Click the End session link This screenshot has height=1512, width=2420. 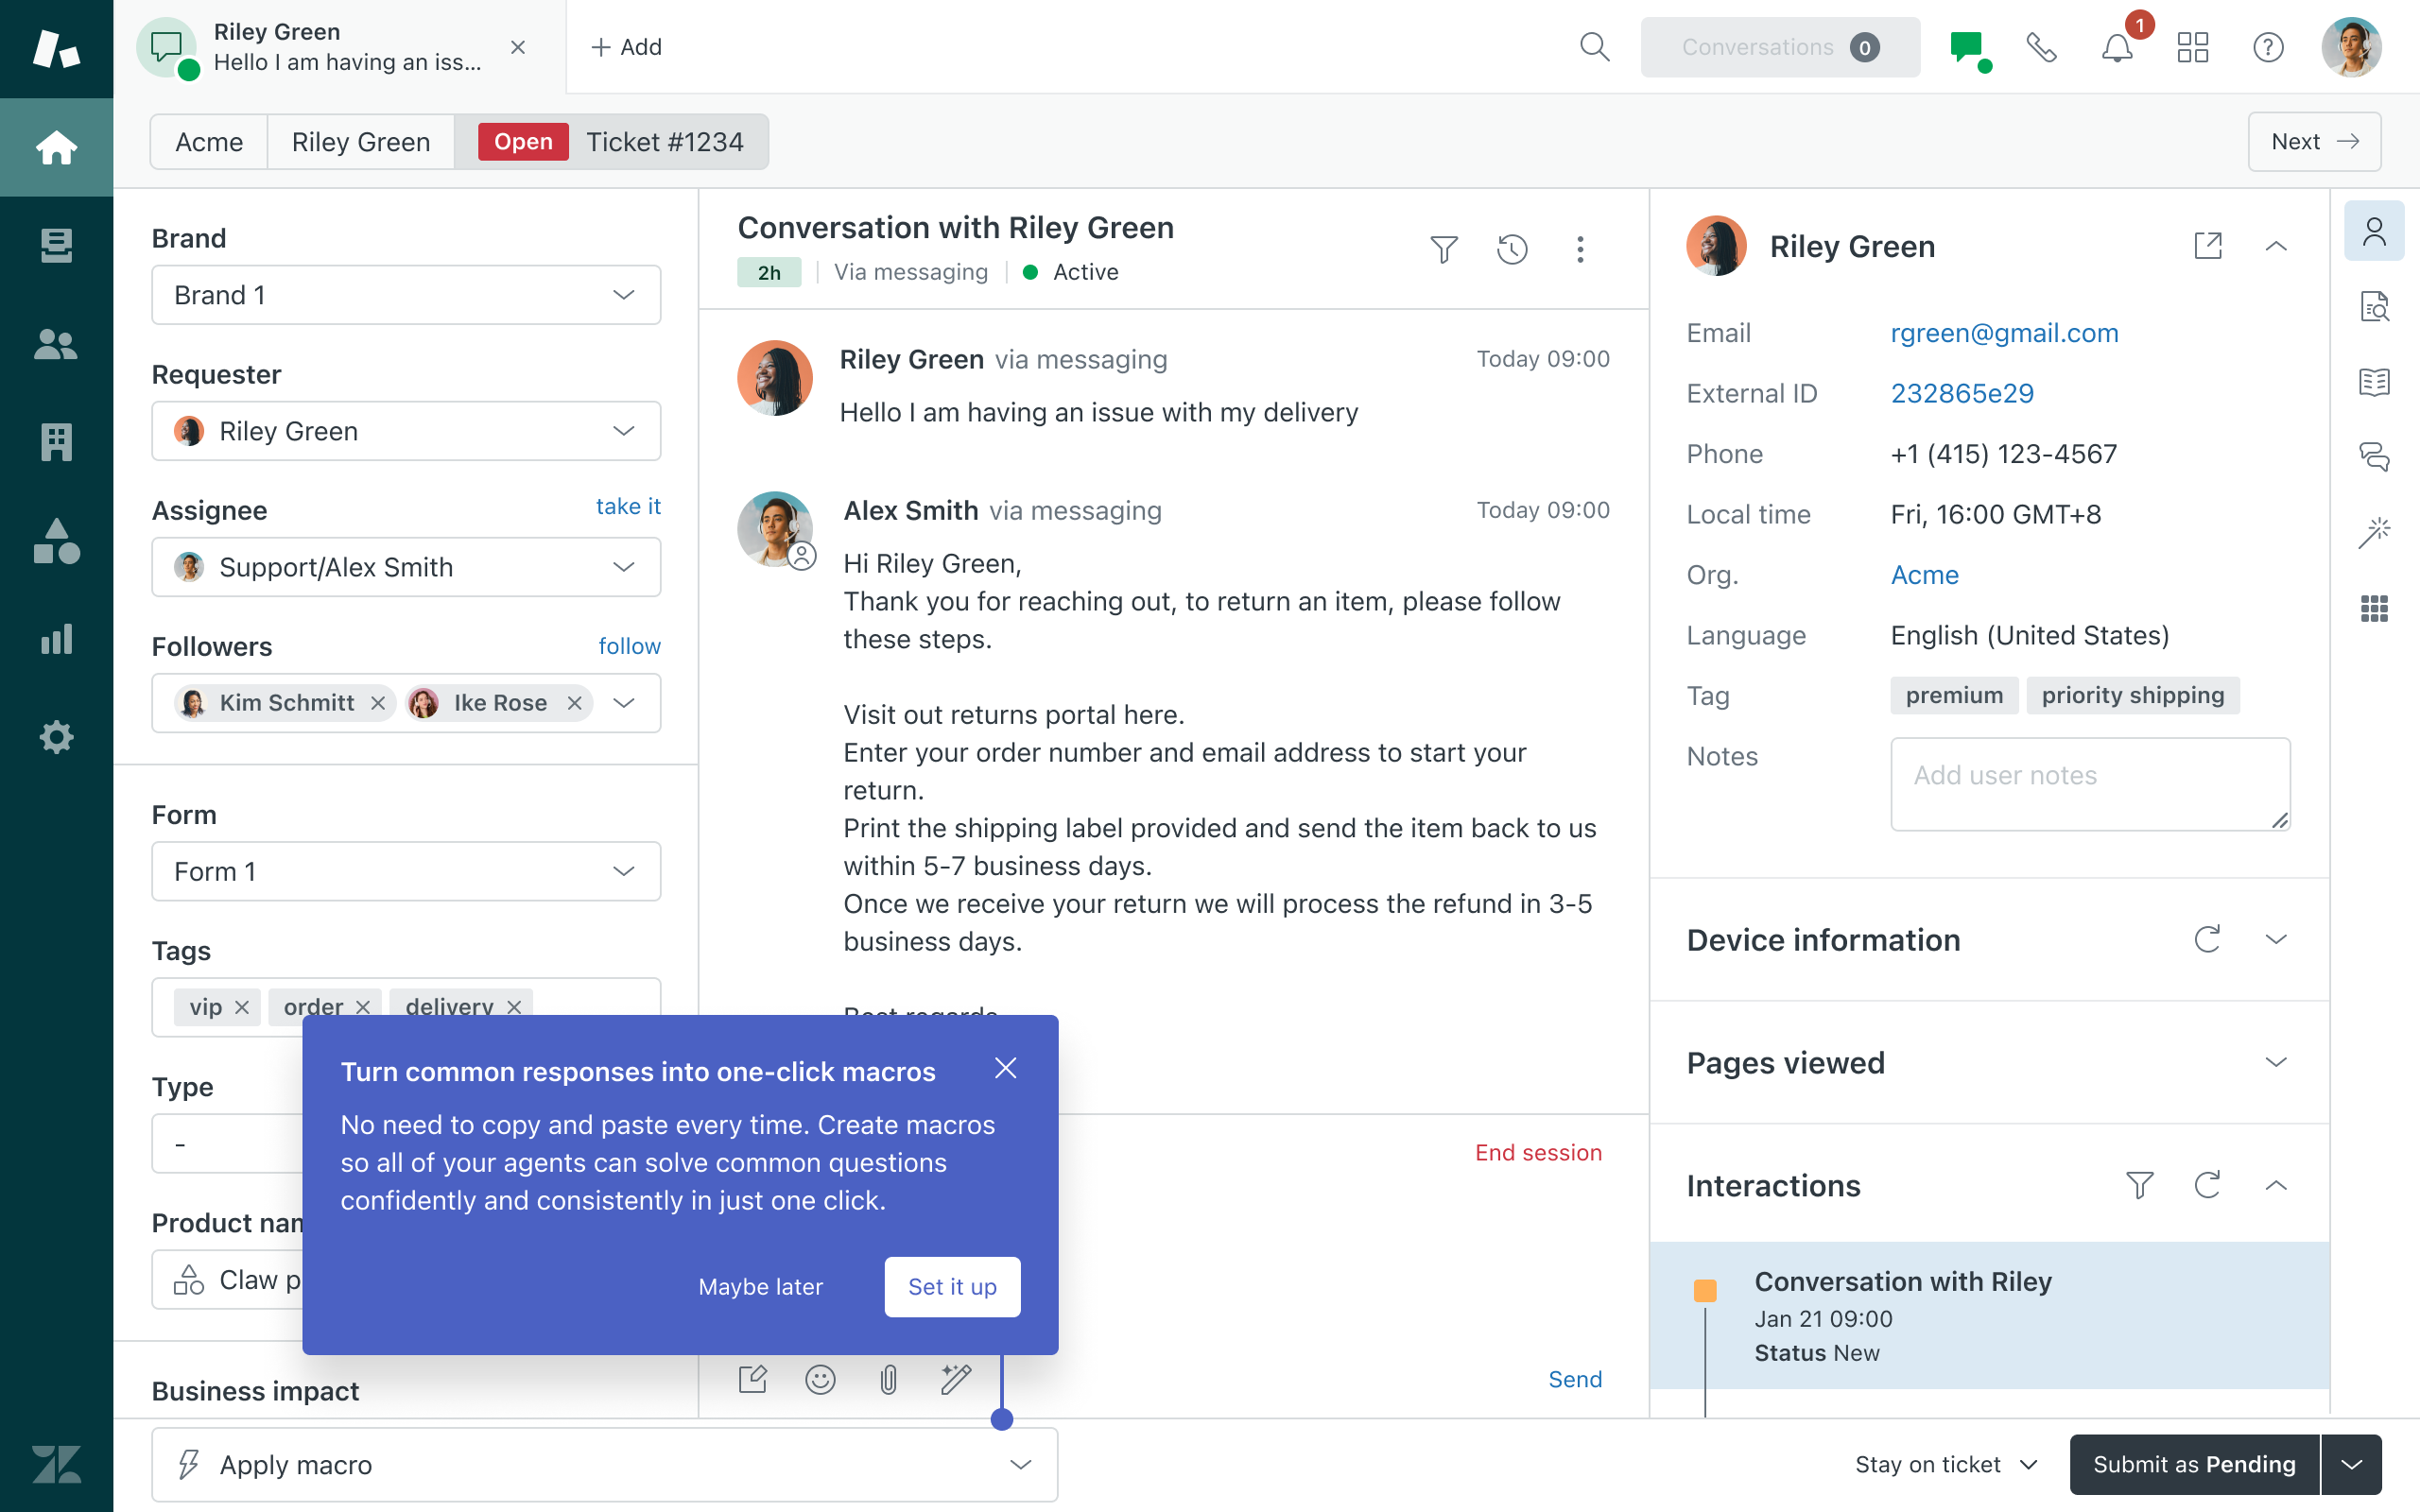click(1538, 1152)
